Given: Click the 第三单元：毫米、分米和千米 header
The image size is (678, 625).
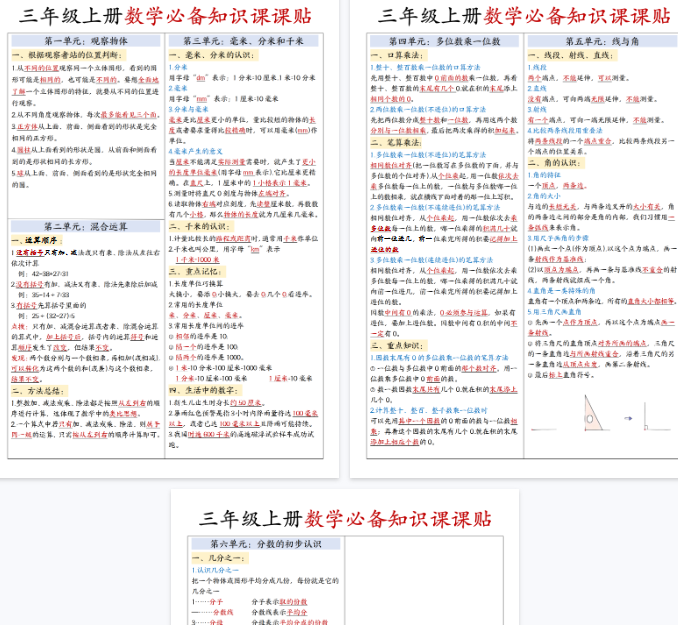Looking at the screenshot, I should tap(244, 40).
